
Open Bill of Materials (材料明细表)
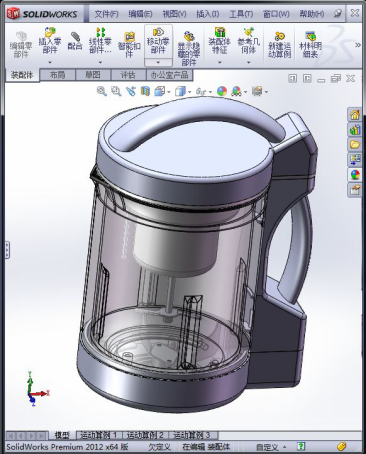(310, 44)
